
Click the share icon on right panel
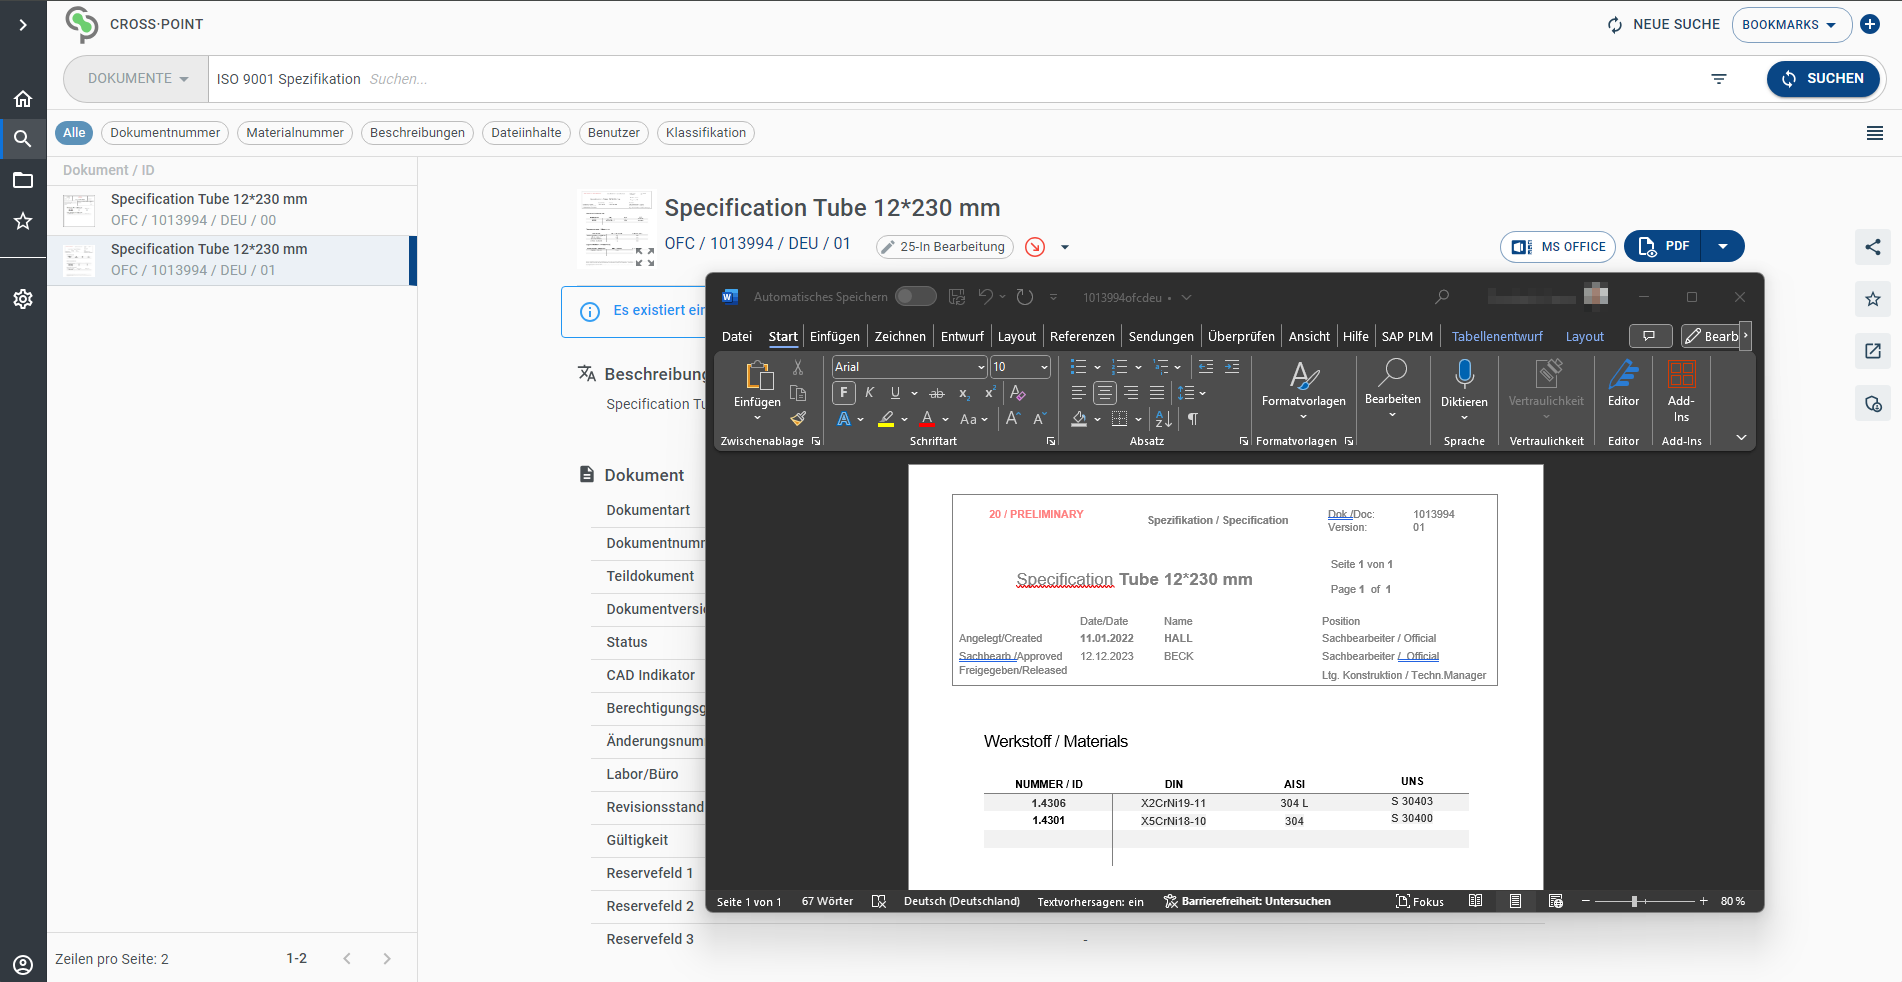pyautogui.click(x=1873, y=247)
